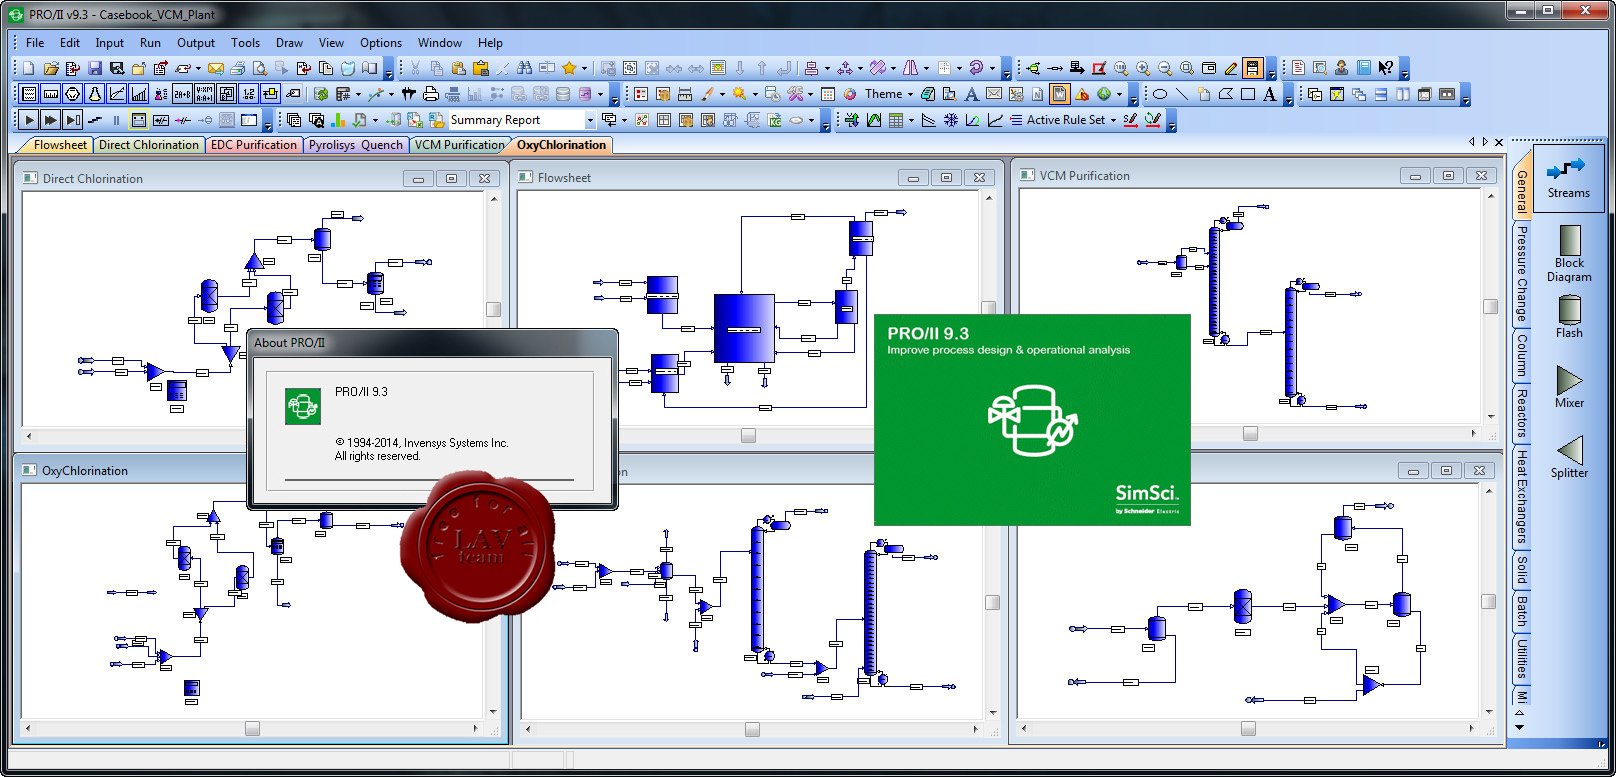1616x777 pixels.
Task: Open Reactors palette tab
Action: pos(1522,414)
